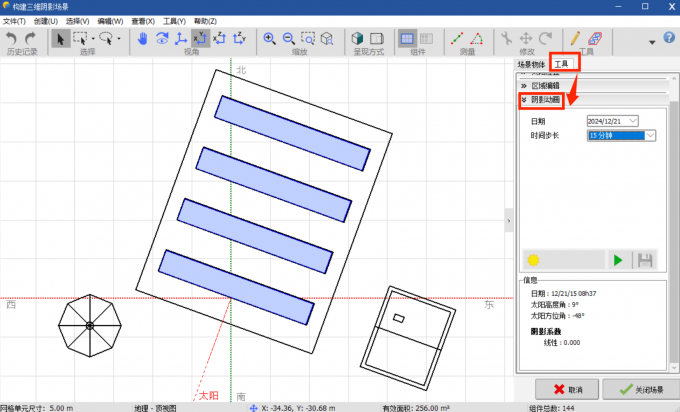Select the scissors modify tool
680x412 pixels.
(x=506, y=38)
